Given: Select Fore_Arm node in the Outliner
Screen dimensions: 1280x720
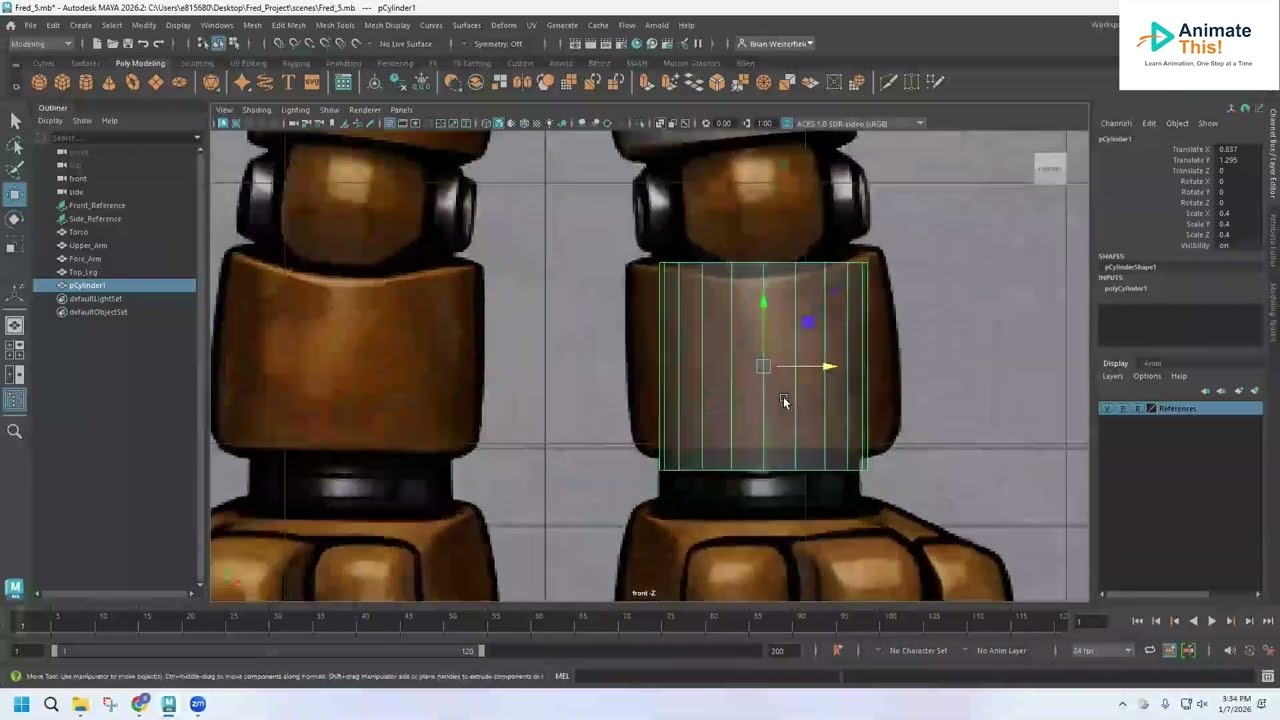Looking at the screenshot, I should [x=85, y=259].
